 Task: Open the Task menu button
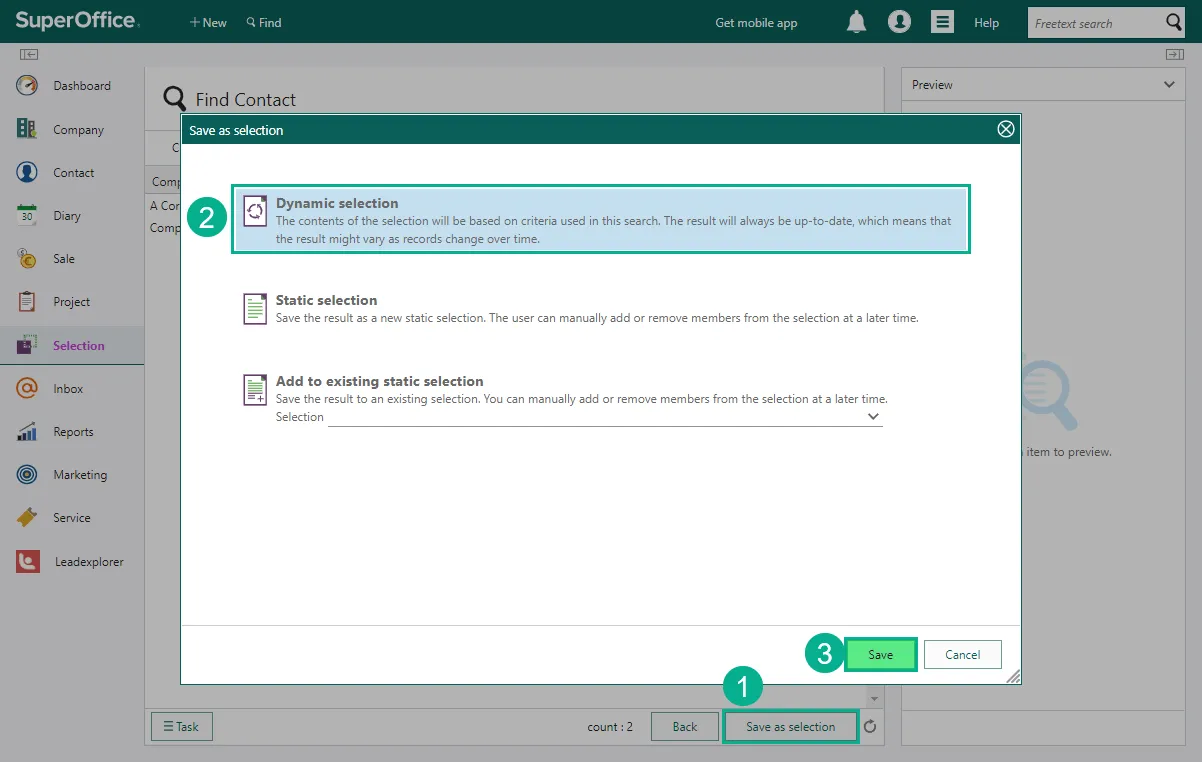181,727
